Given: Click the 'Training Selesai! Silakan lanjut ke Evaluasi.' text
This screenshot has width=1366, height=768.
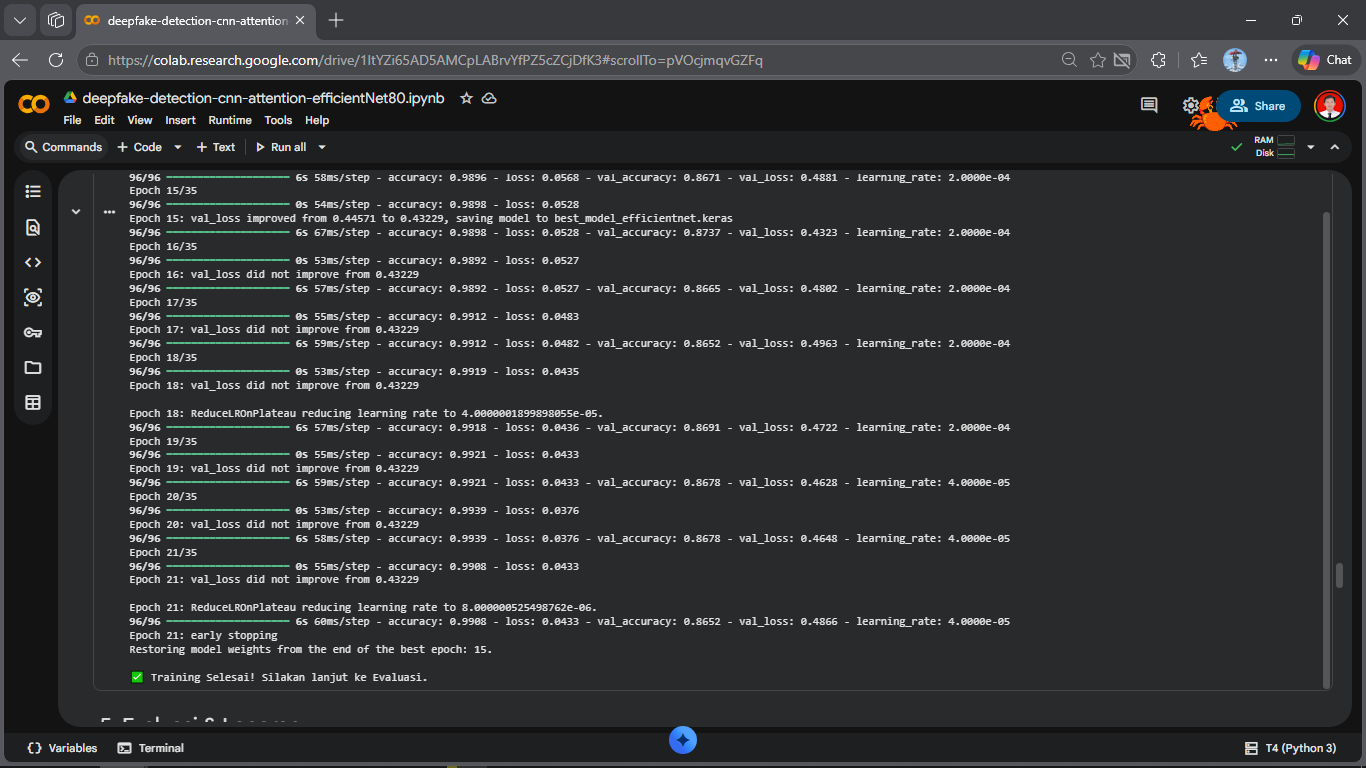Looking at the screenshot, I should 289,677.
